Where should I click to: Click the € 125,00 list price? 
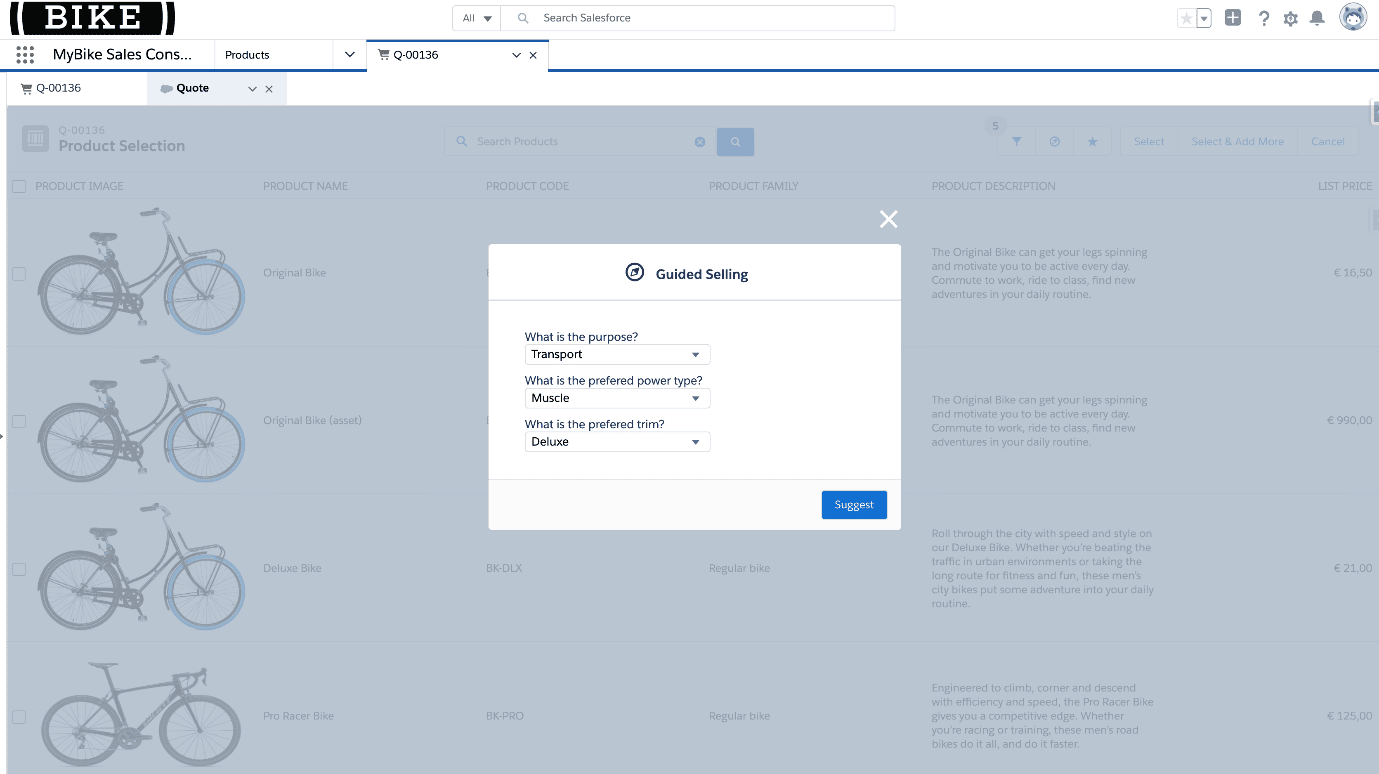tap(1349, 716)
